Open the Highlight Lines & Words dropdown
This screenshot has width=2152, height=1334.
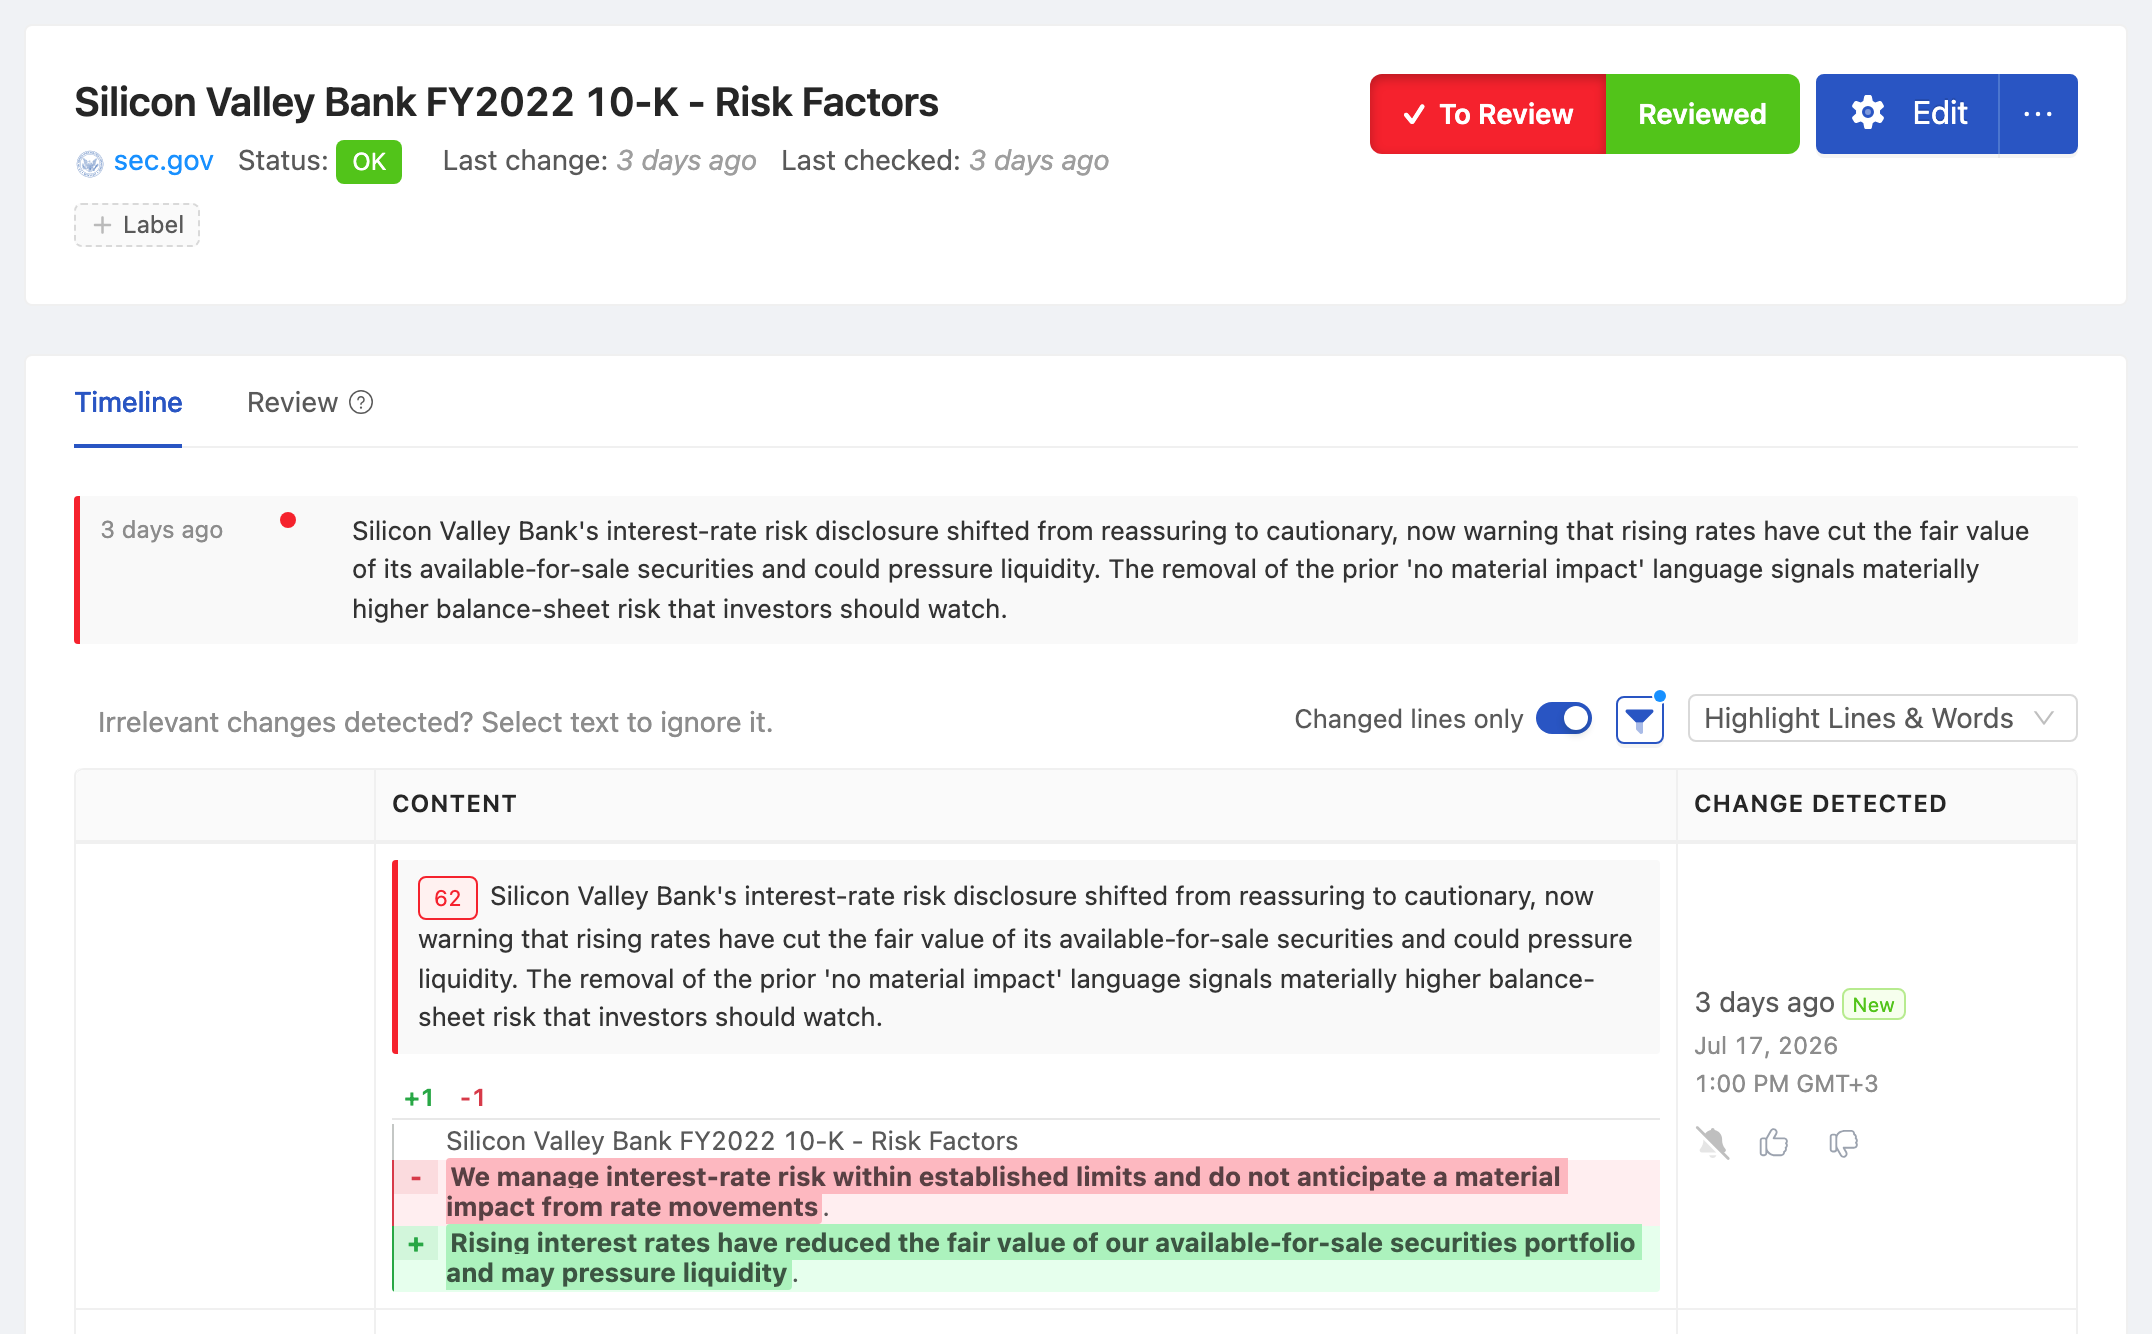[1882, 718]
